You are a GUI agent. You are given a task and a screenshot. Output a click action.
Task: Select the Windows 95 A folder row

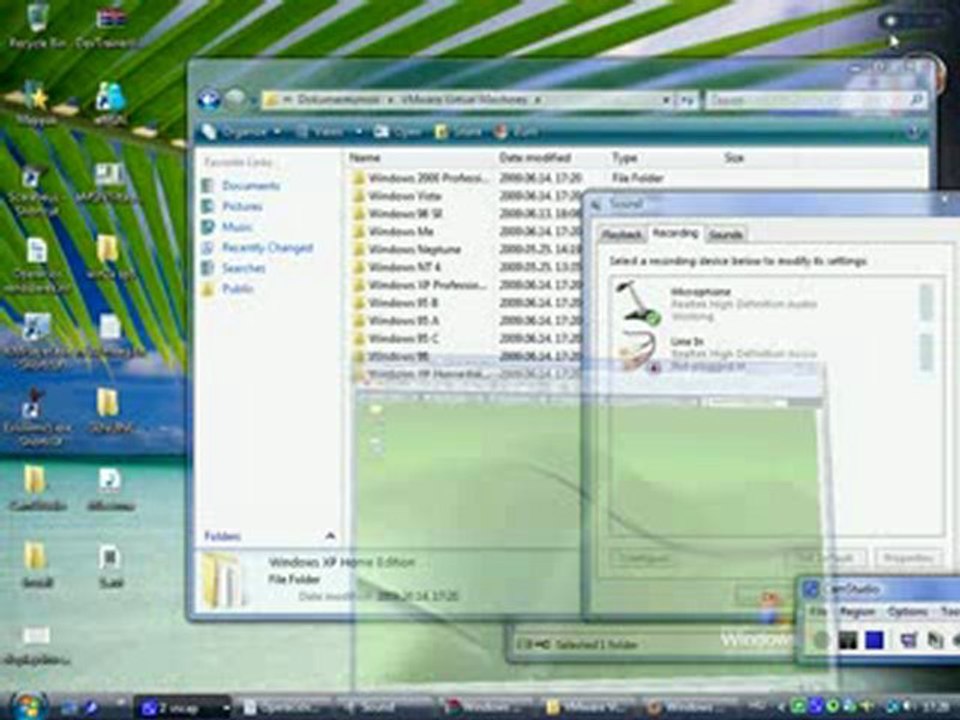pyautogui.click(x=465, y=320)
